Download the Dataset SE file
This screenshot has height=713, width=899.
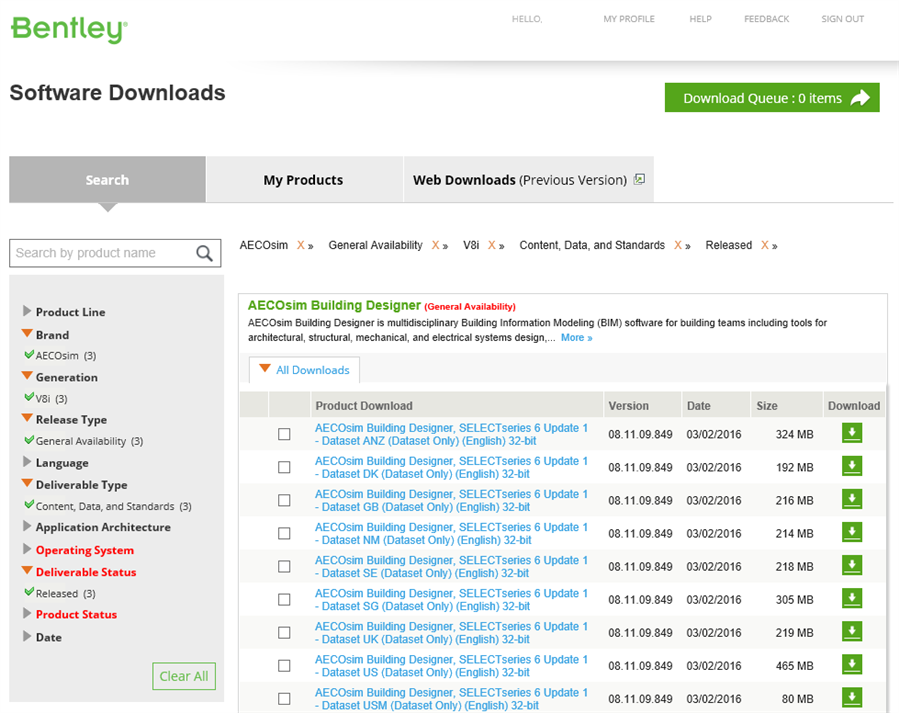[x=852, y=566]
